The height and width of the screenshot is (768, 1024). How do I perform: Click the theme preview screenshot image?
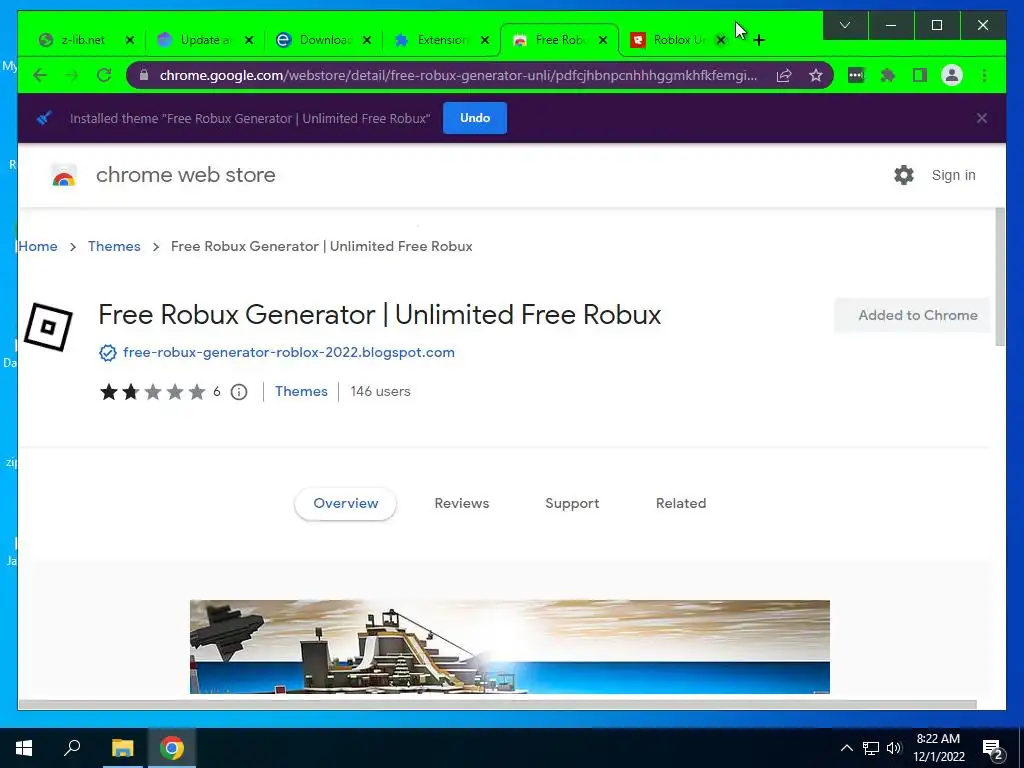[509, 647]
